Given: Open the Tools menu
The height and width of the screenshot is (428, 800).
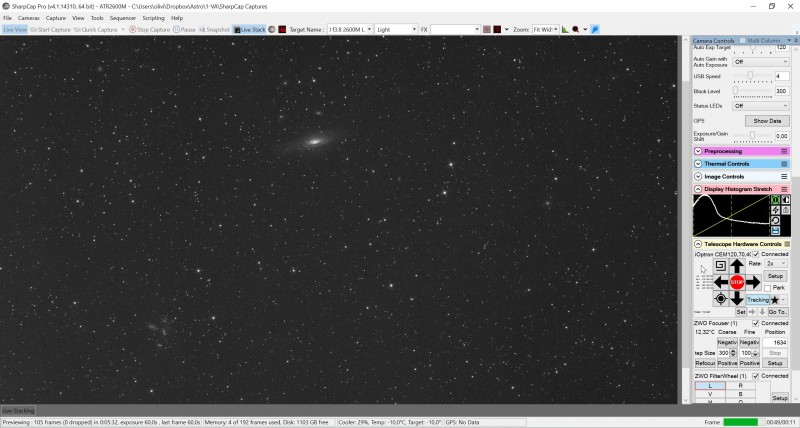Looking at the screenshot, I should [97, 18].
